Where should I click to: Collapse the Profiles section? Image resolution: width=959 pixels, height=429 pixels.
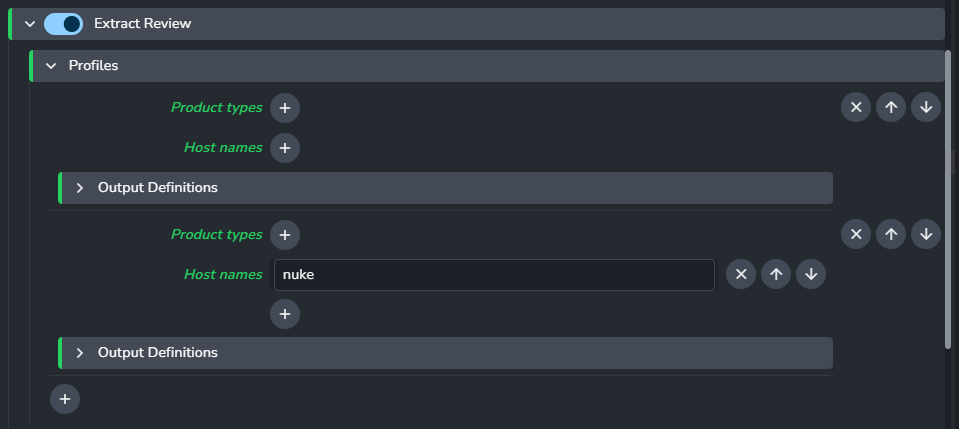pyautogui.click(x=51, y=65)
